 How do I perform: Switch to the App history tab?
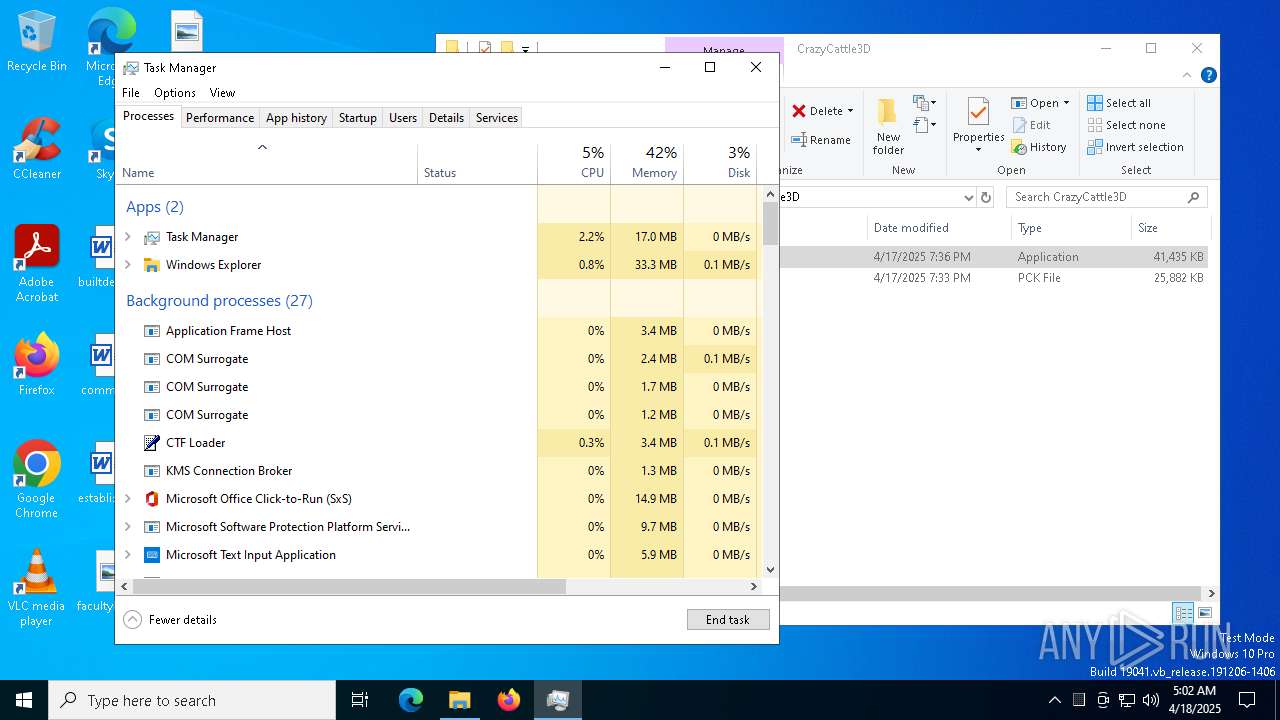(x=296, y=118)
